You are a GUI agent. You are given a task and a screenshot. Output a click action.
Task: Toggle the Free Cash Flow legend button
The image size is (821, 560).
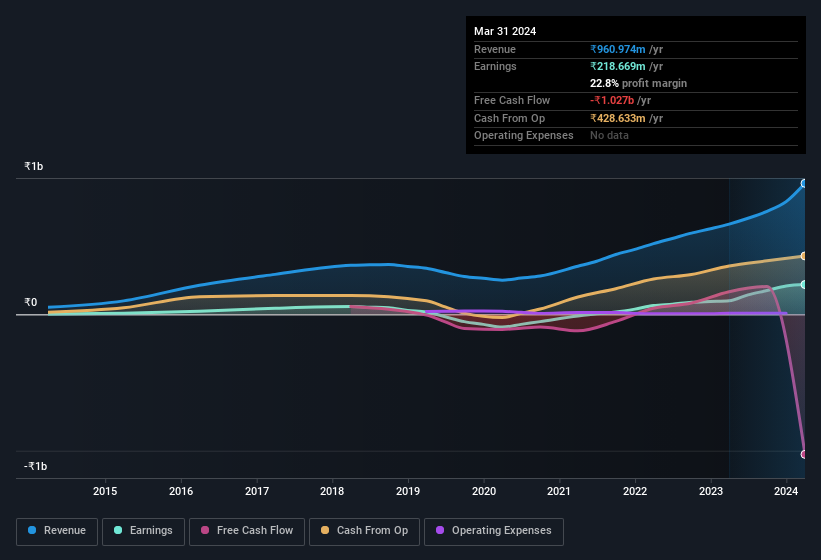(247, 531)
